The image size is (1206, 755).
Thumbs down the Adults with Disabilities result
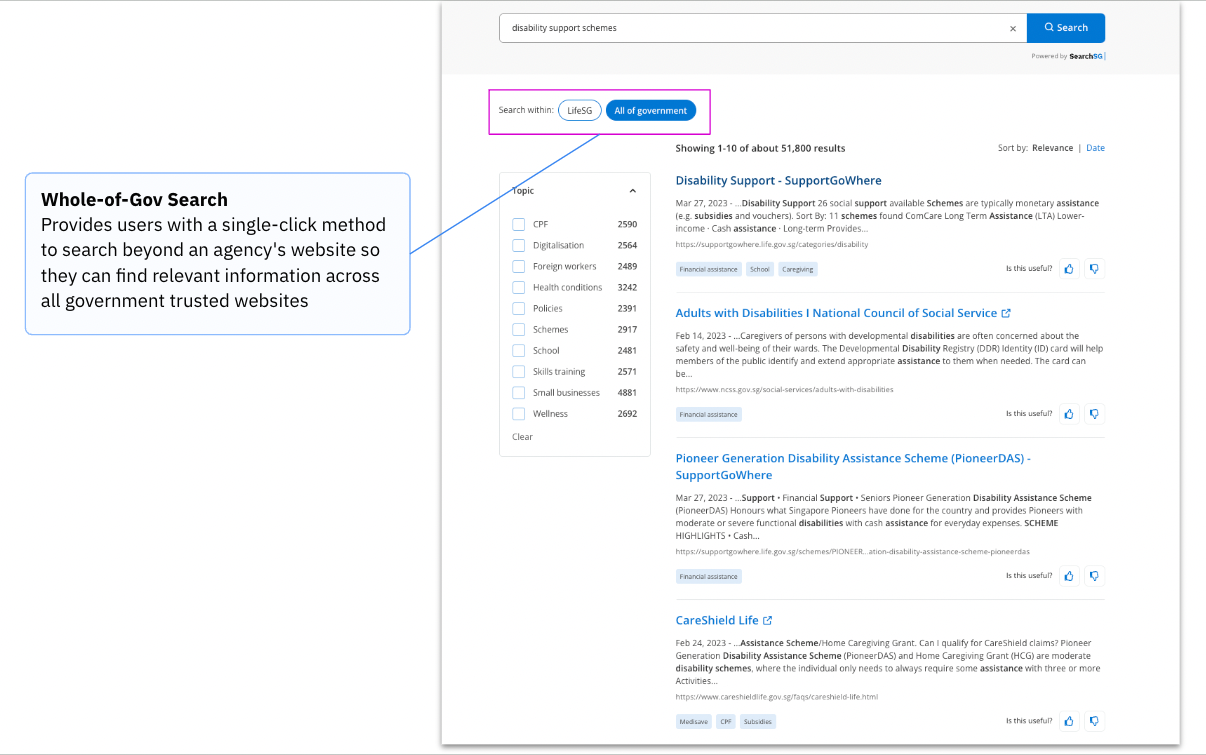click(x=1094, y=413)
